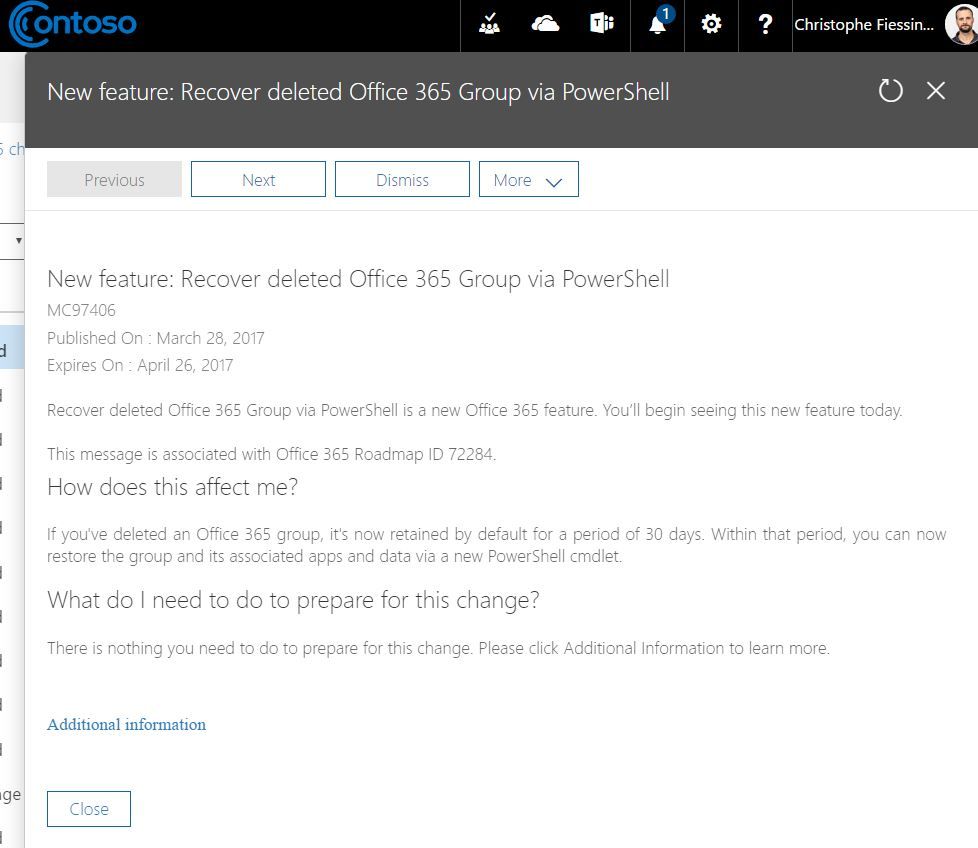Viewport: 978px width, 848px height.
Task: Click the 'How does this affect me?' heading
Action: [173, 487]
